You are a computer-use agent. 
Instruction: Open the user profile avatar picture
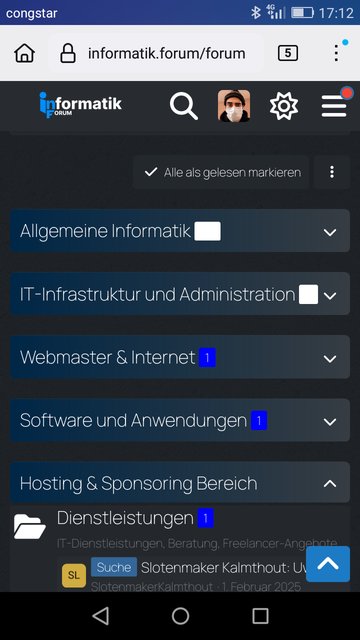(x=234, y=106)
